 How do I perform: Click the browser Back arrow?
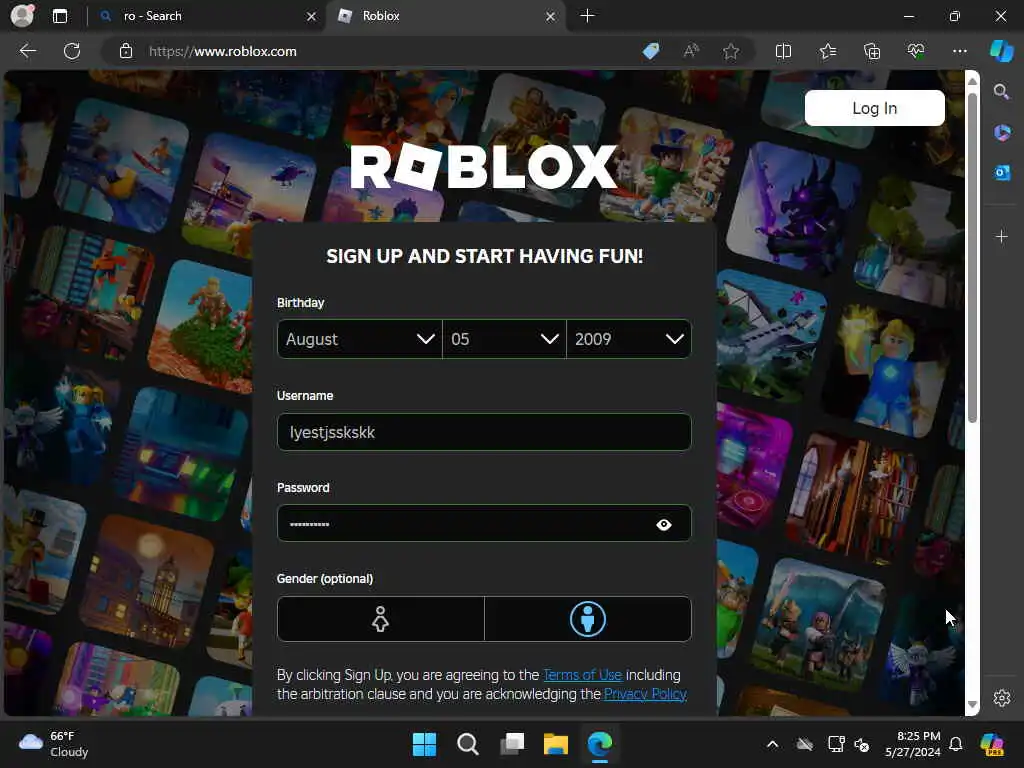(x=28, y=51)
